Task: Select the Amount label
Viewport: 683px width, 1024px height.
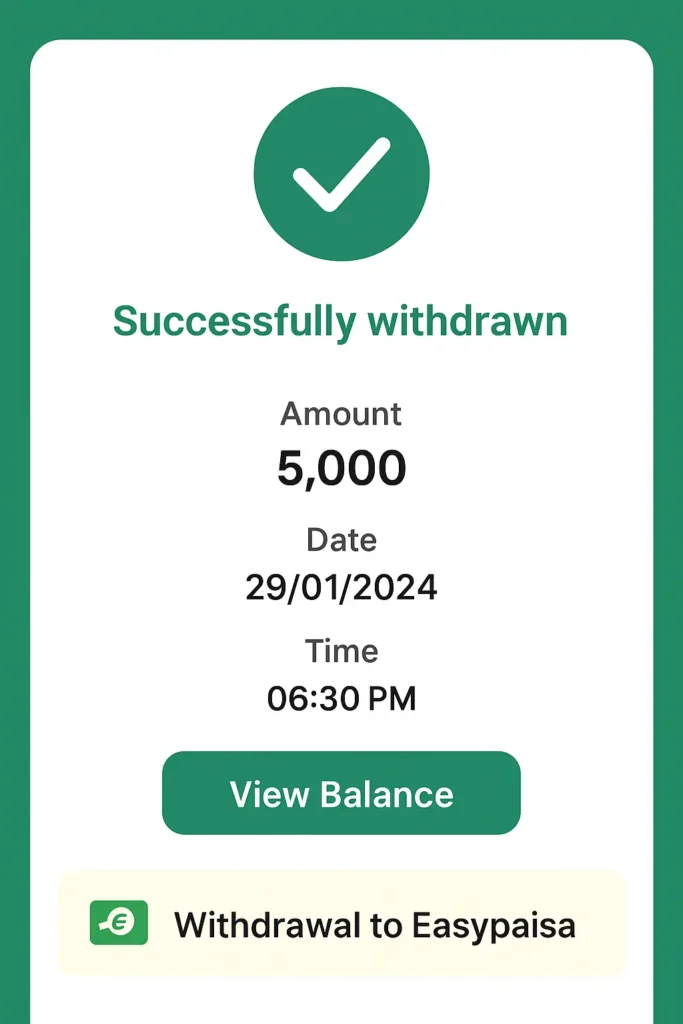Action: point(341,413)
